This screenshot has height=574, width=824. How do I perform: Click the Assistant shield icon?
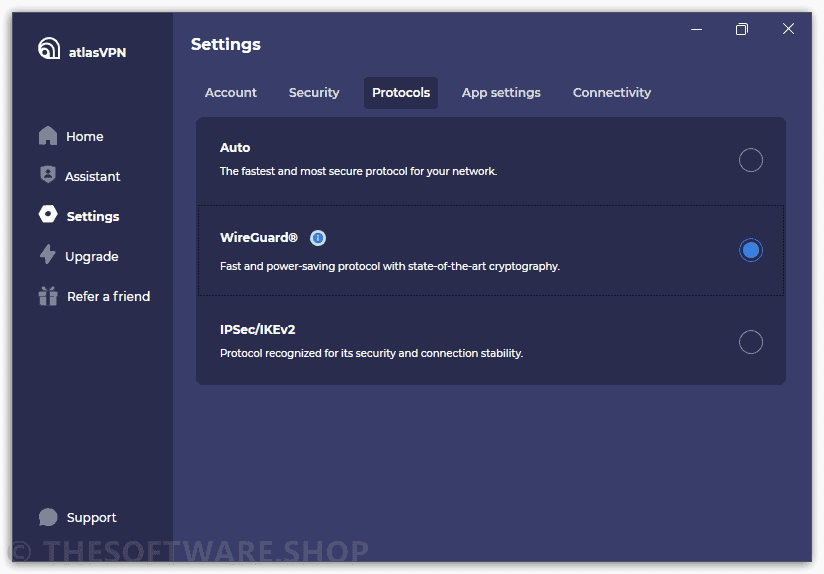[48, 175]
